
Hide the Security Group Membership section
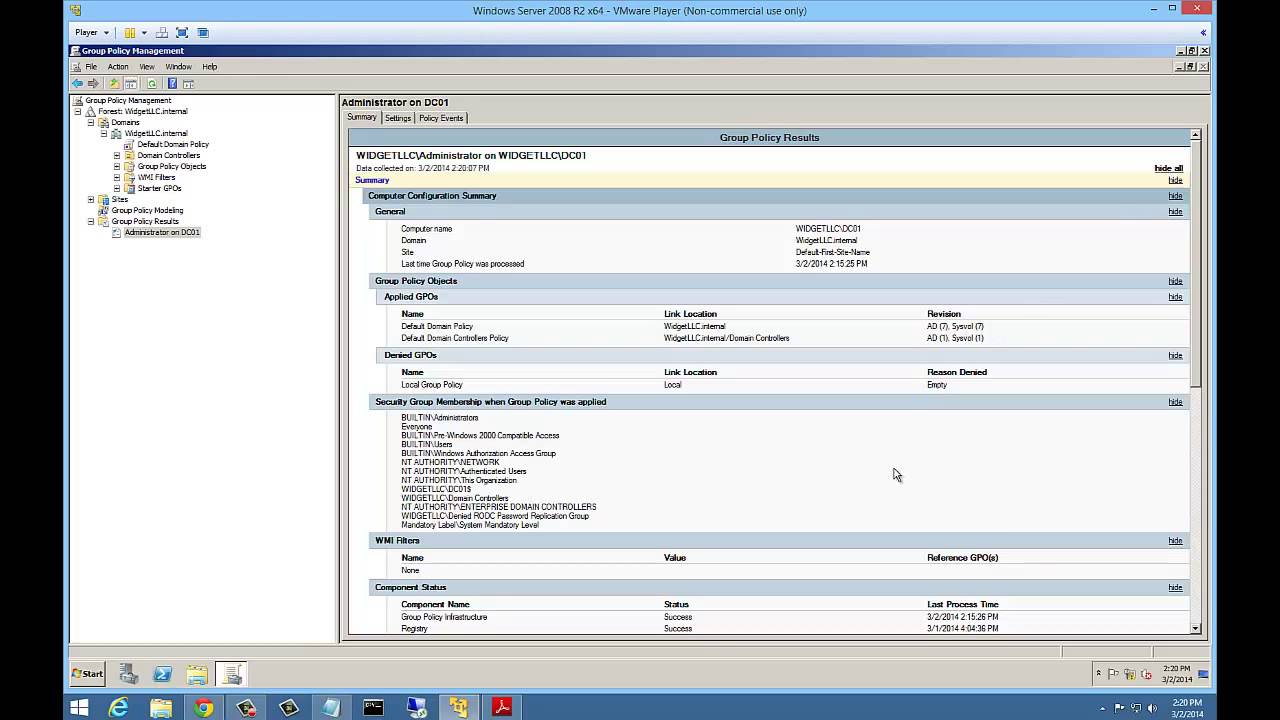click(1175, 402)
